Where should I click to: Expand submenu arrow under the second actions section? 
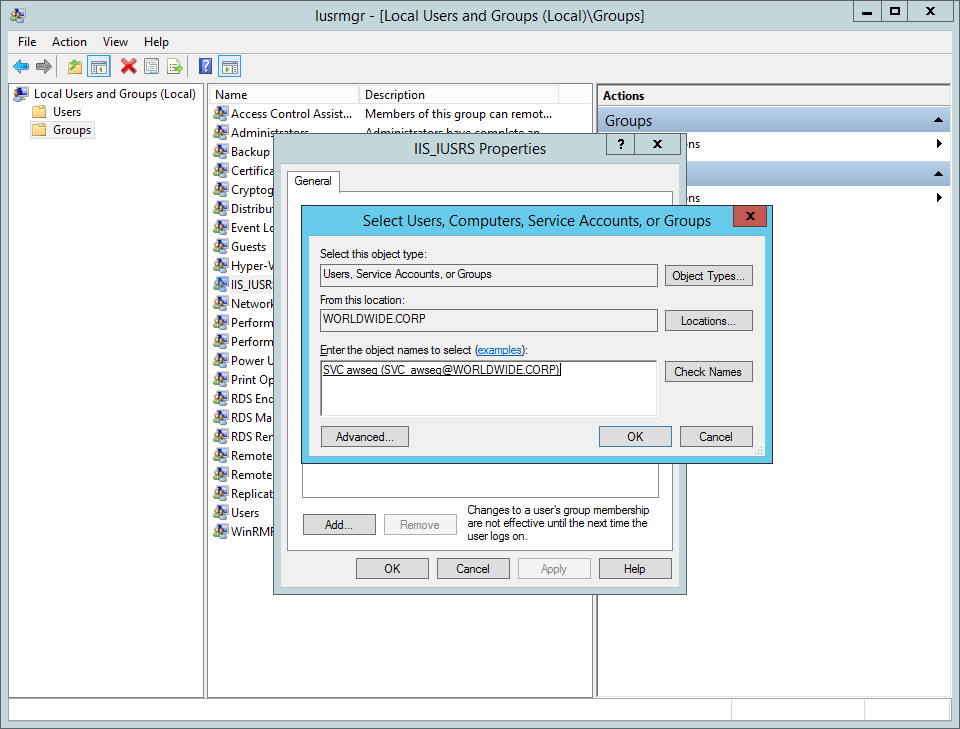point(939,198)
